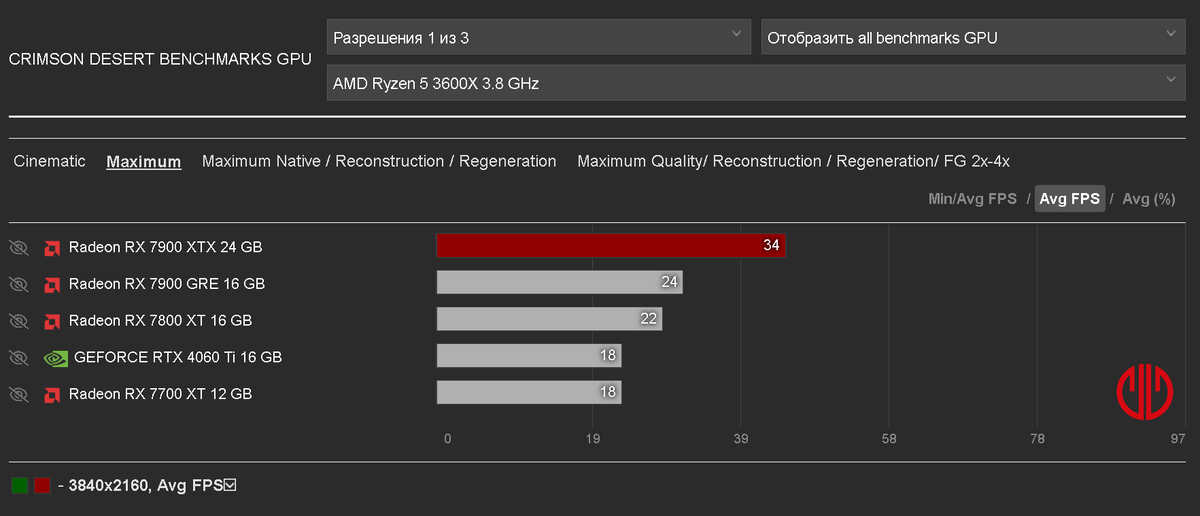The image size is (1200, 516).
Task: Click the Radeon RX 7800 XT 16 GB label
Action: click(x=160, y=320)
